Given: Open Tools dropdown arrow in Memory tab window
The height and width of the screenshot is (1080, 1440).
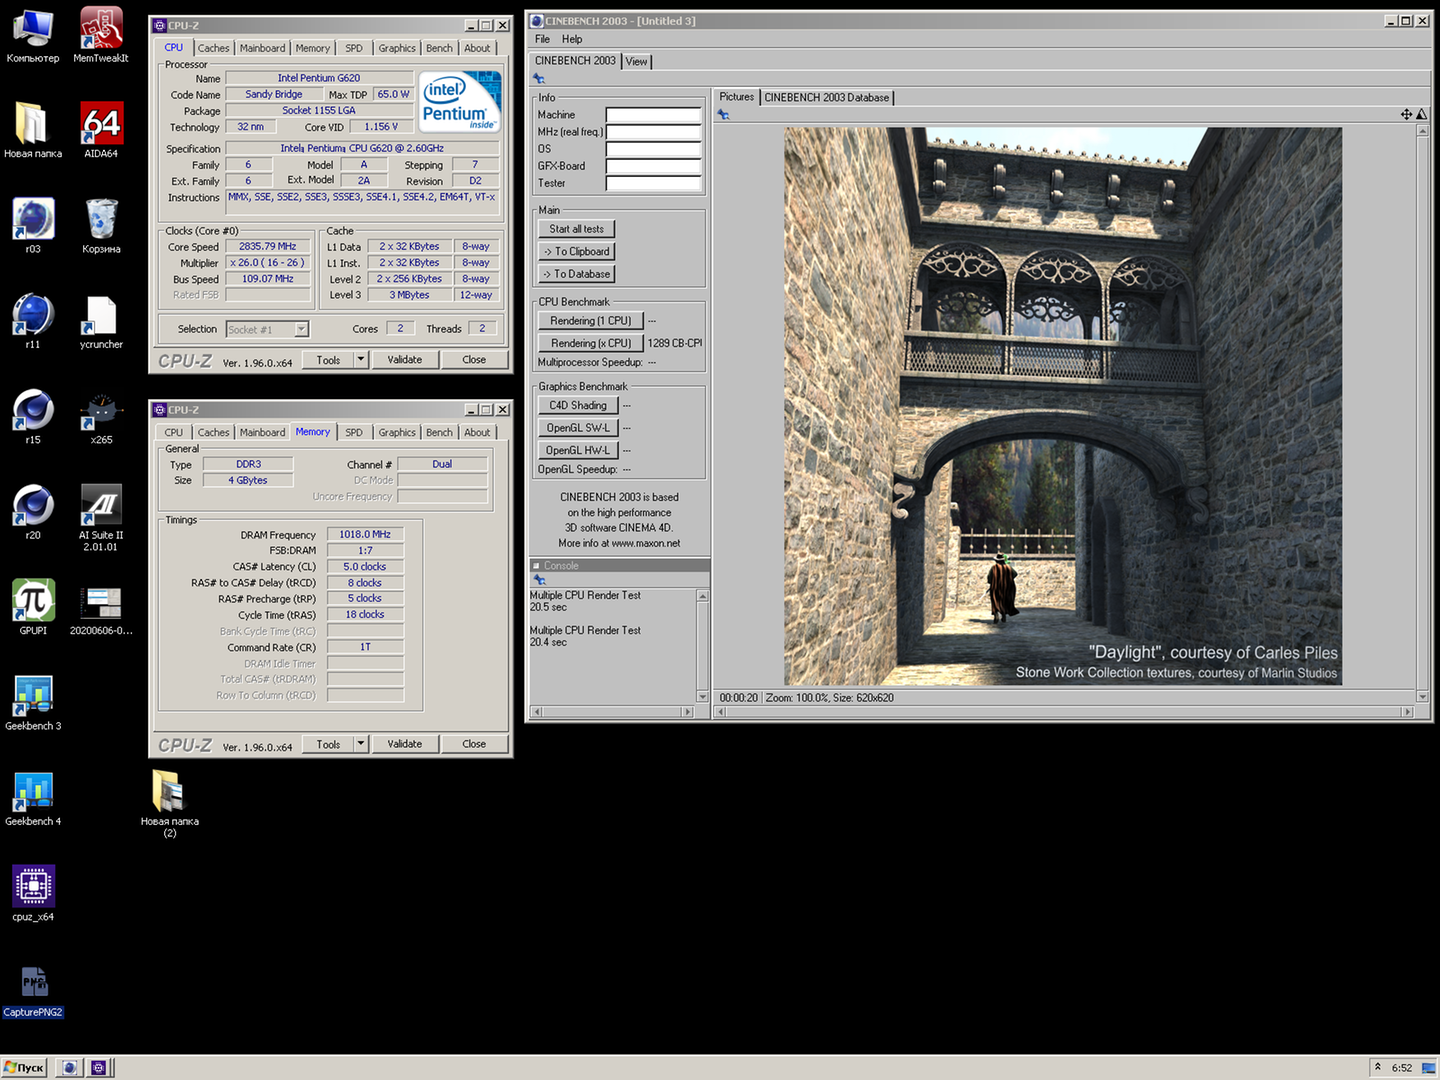Looking at the screenshot, I should pos(361,744).
